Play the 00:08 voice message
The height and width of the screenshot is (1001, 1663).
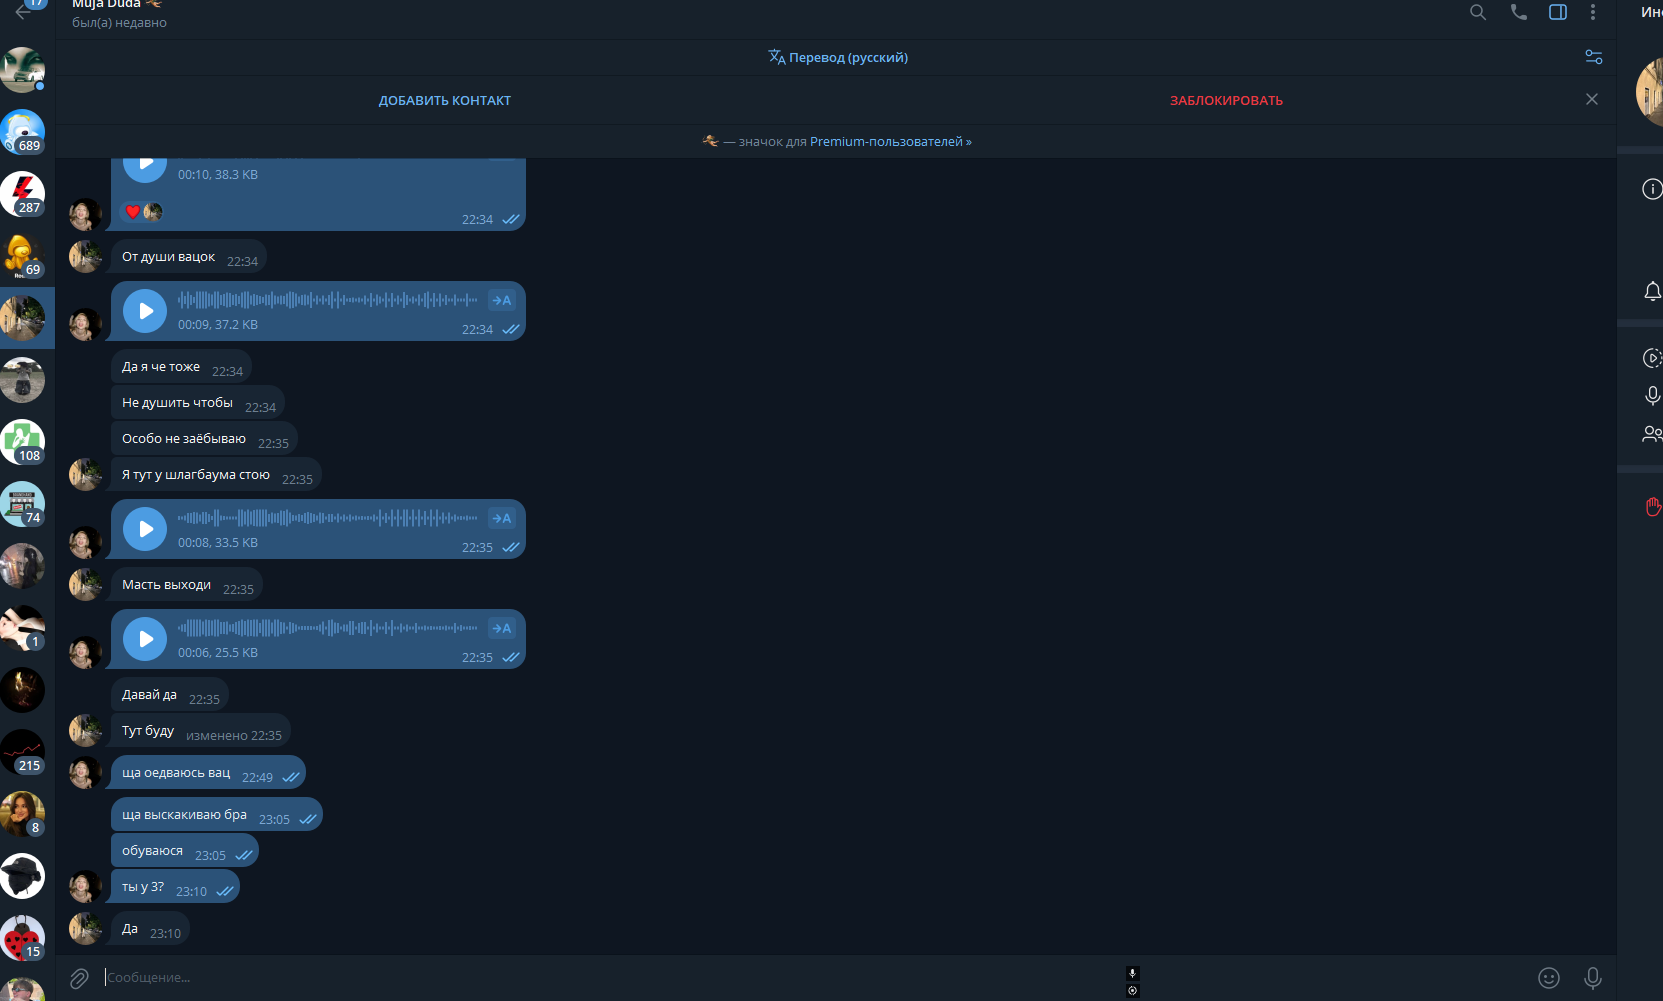coord(145,529)
